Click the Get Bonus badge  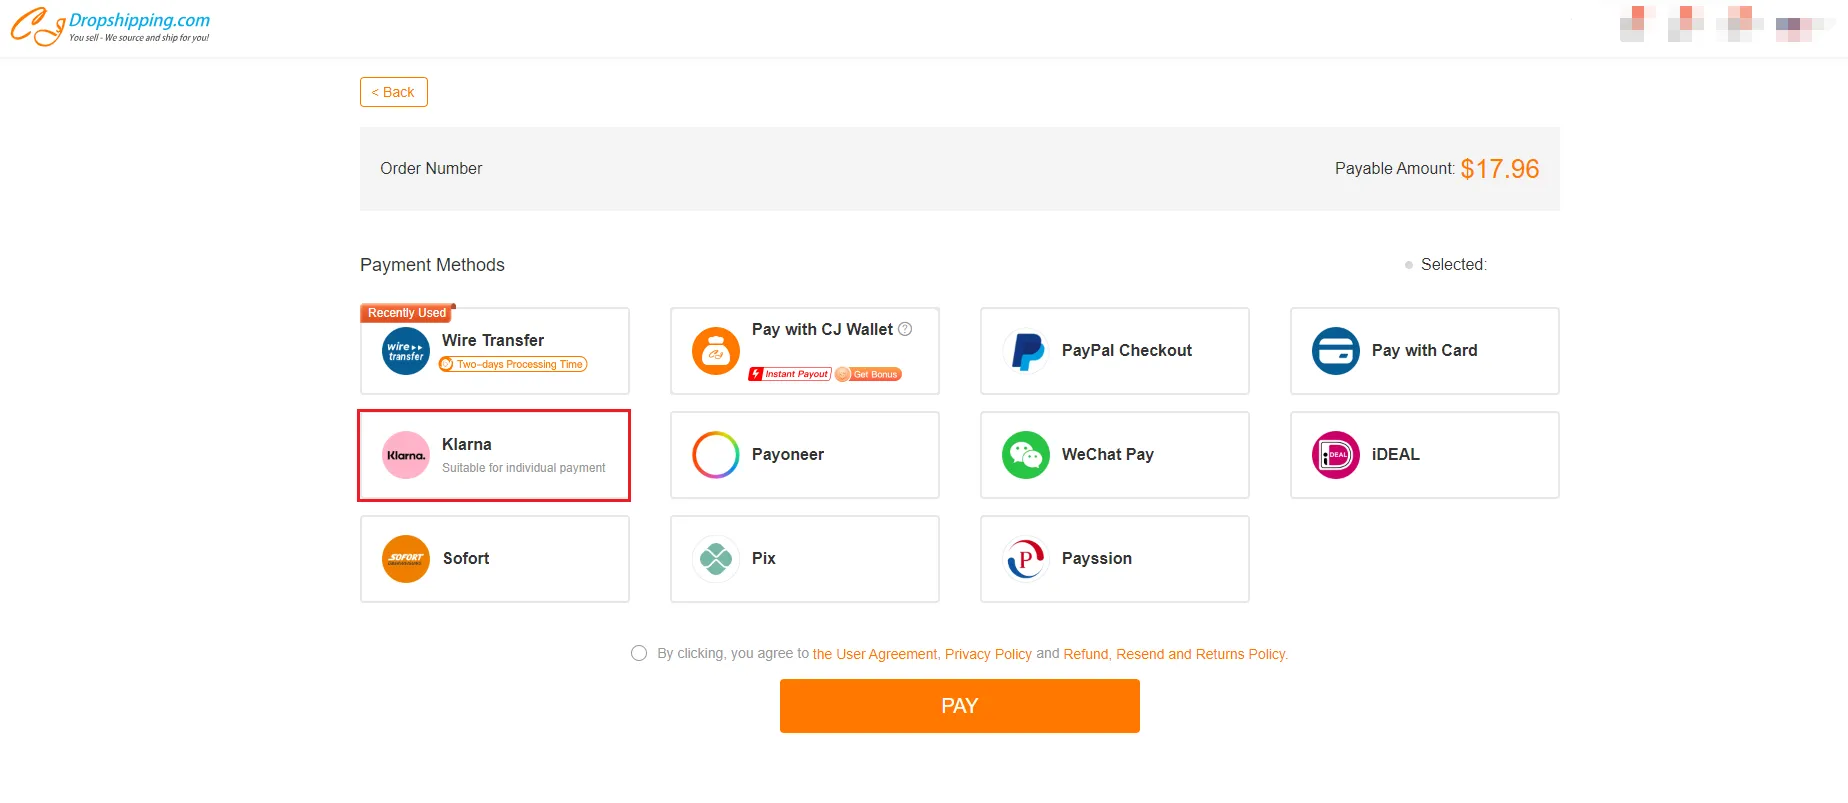(869, 374)
